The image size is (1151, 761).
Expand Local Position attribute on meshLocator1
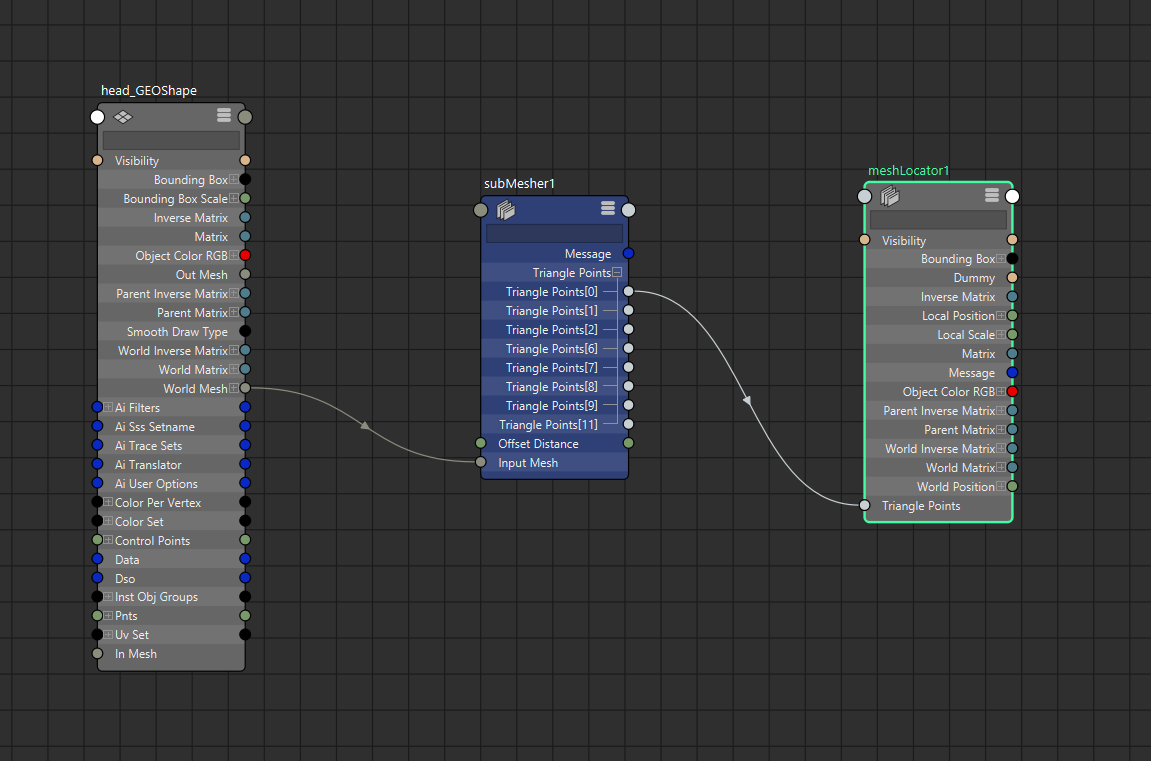coord(1001,316)
